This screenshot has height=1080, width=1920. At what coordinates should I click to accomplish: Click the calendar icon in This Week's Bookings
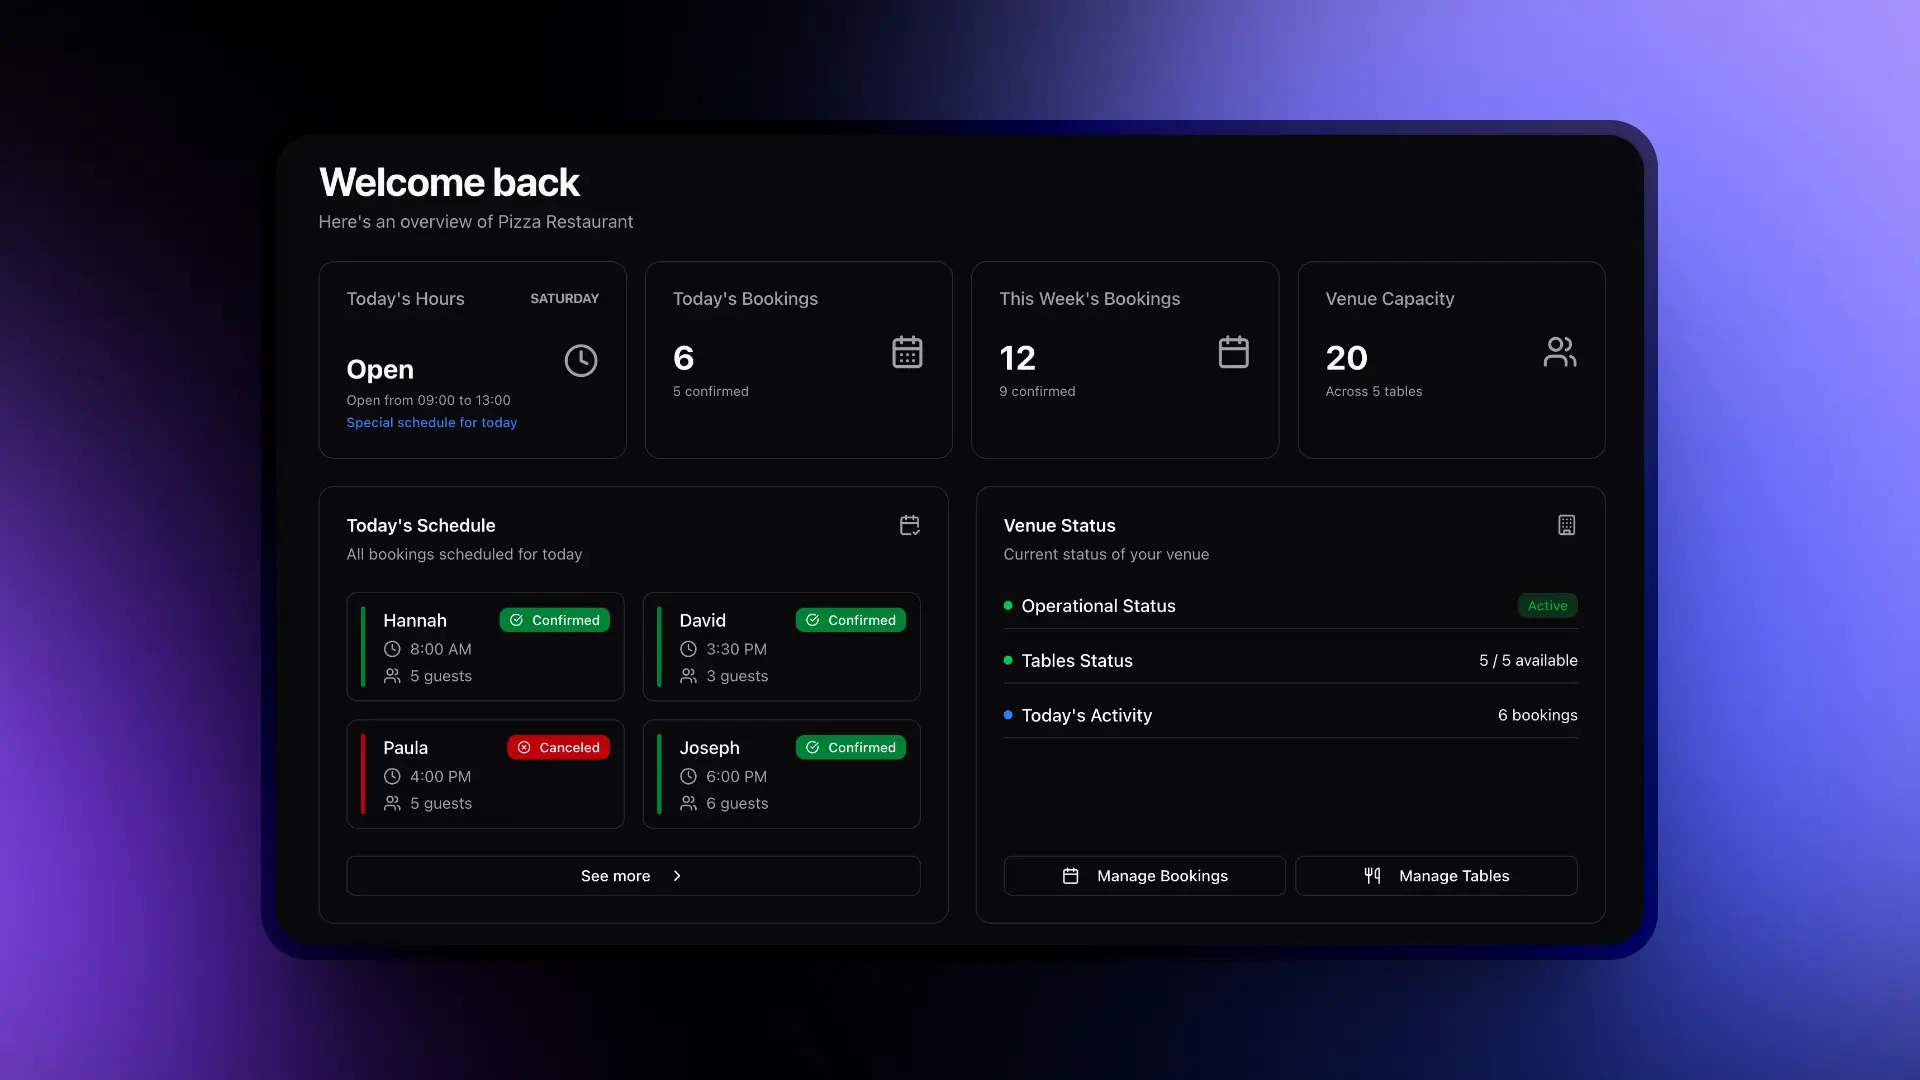coord(1233,352)
